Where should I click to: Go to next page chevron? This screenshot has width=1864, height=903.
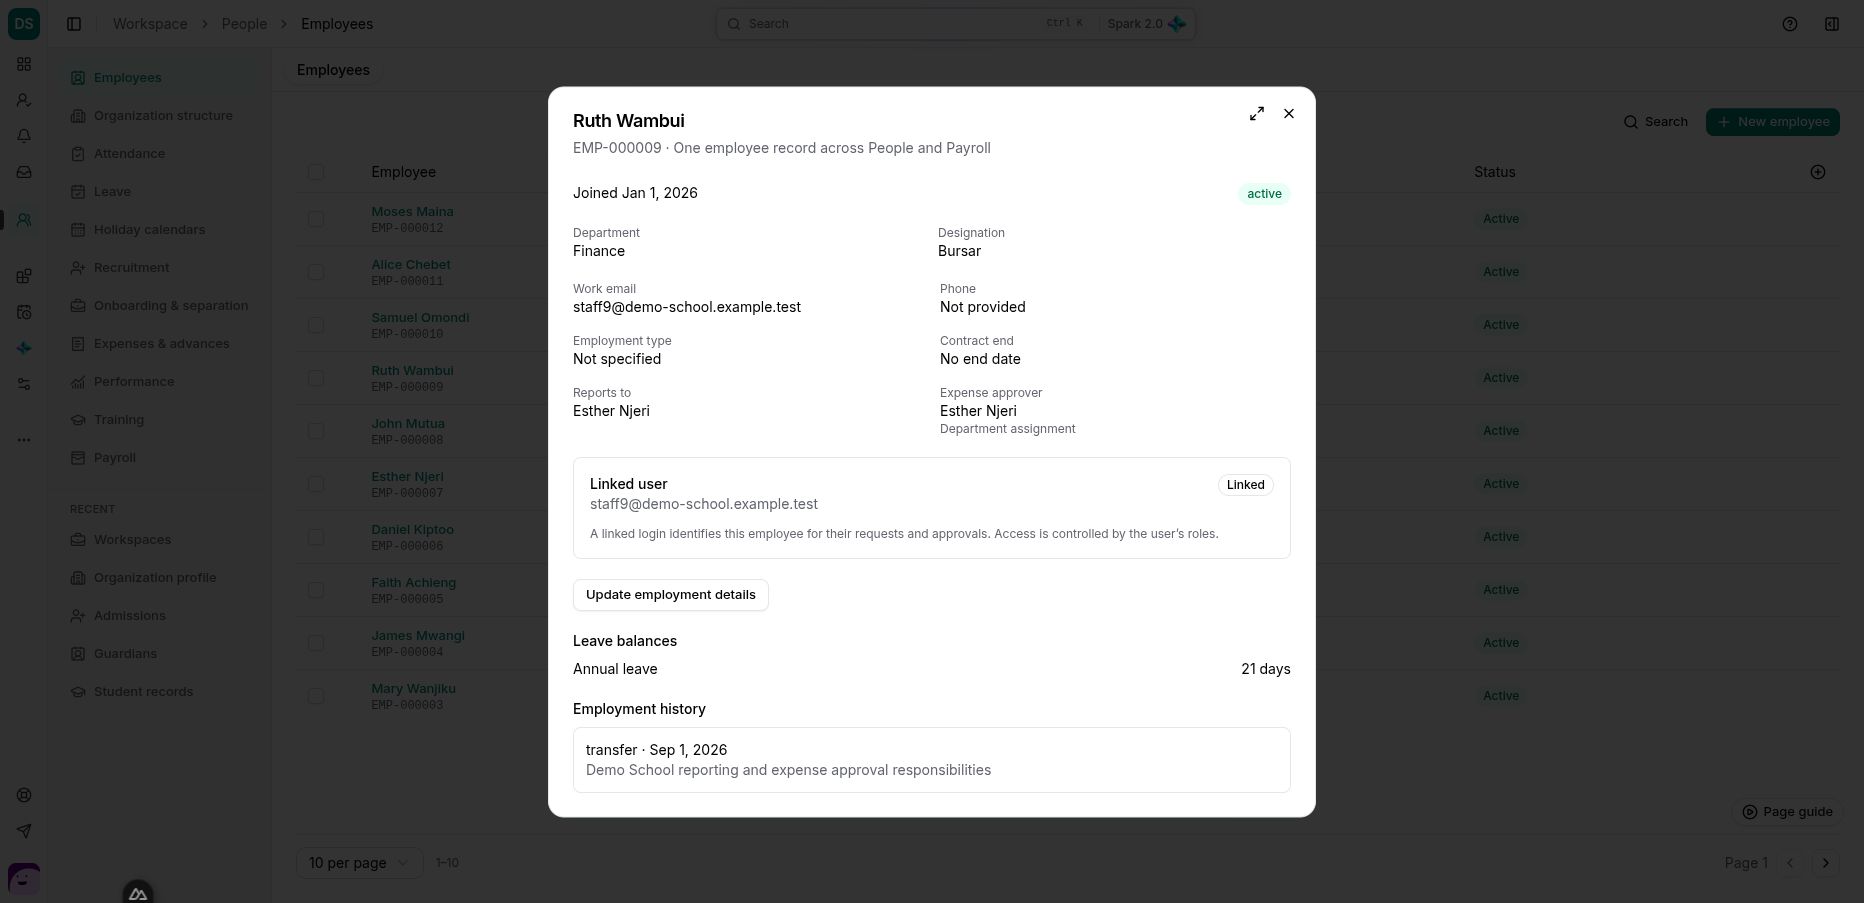pyautogui.click(x=1825, y=863)
